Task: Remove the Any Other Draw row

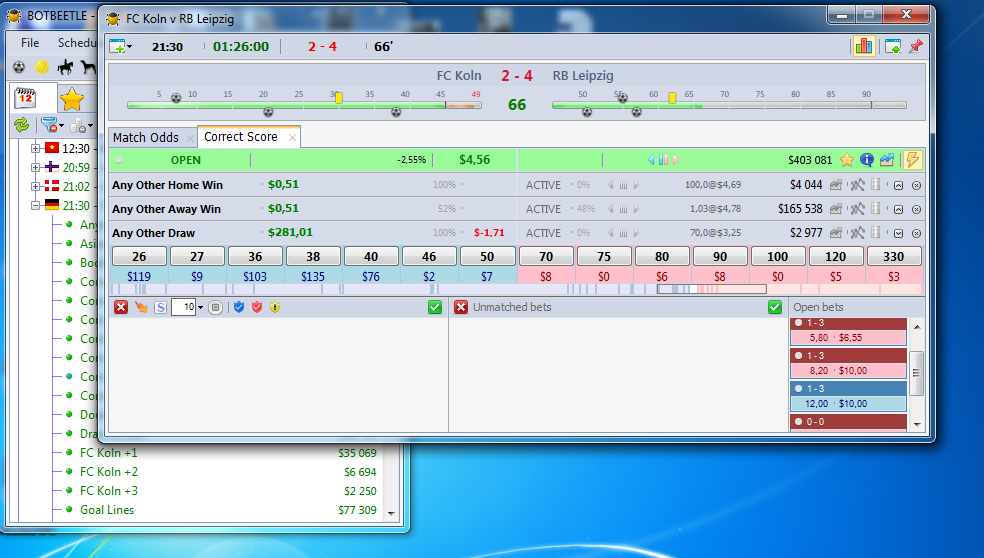Action: point(916,233)
